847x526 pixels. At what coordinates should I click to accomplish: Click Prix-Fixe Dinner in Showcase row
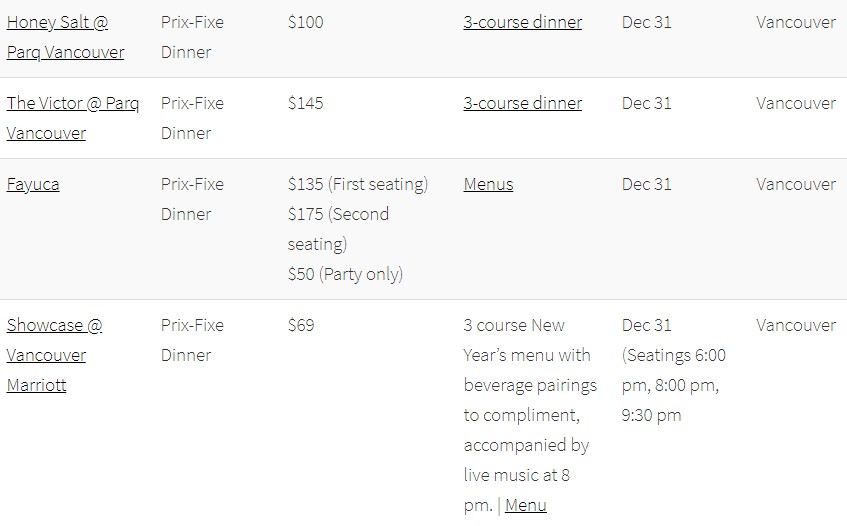coord(192,340)
